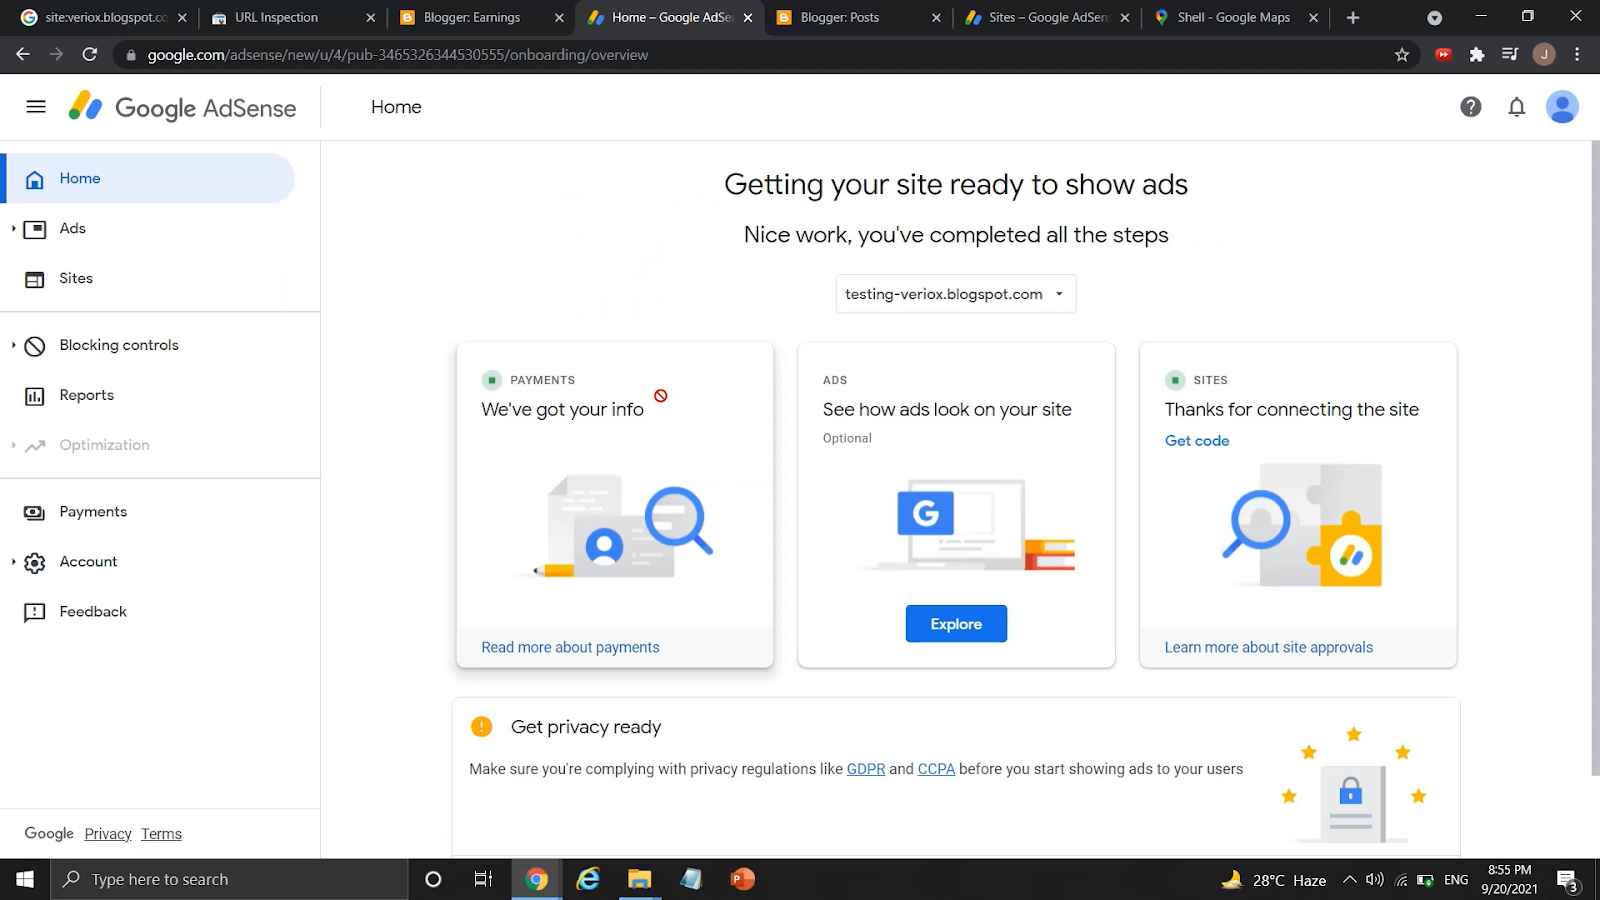This screenshot has width=1600, height=900.
Task: Click the Payments icon in sidebar
Action: (35, 512)
